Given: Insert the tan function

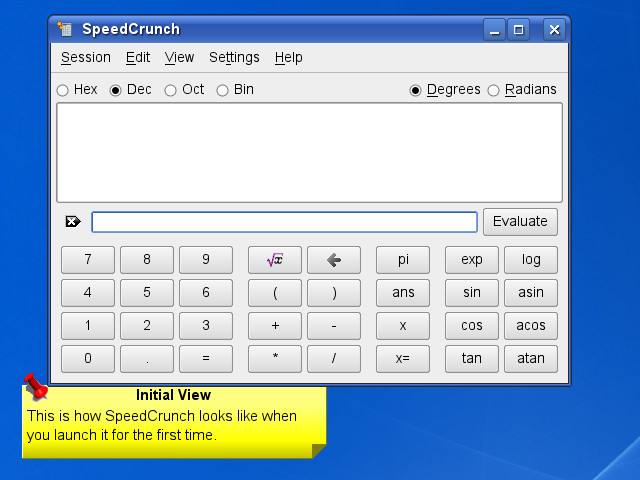Looking at the screenshot, I should pyautogui.click(x=472, y=359).
